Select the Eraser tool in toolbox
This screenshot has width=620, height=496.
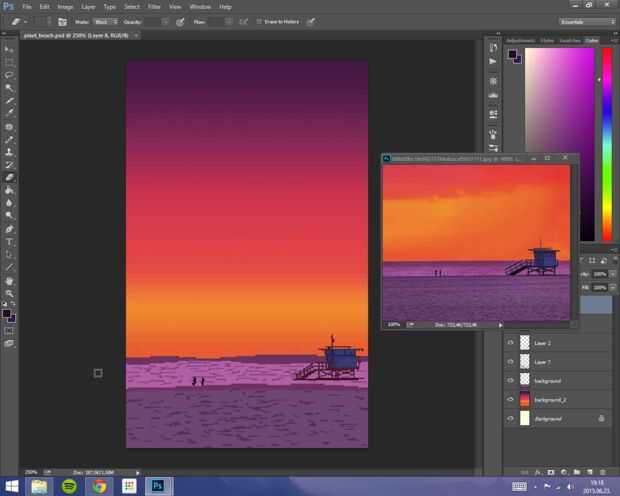pyautogui.click(x=9, y=178)
